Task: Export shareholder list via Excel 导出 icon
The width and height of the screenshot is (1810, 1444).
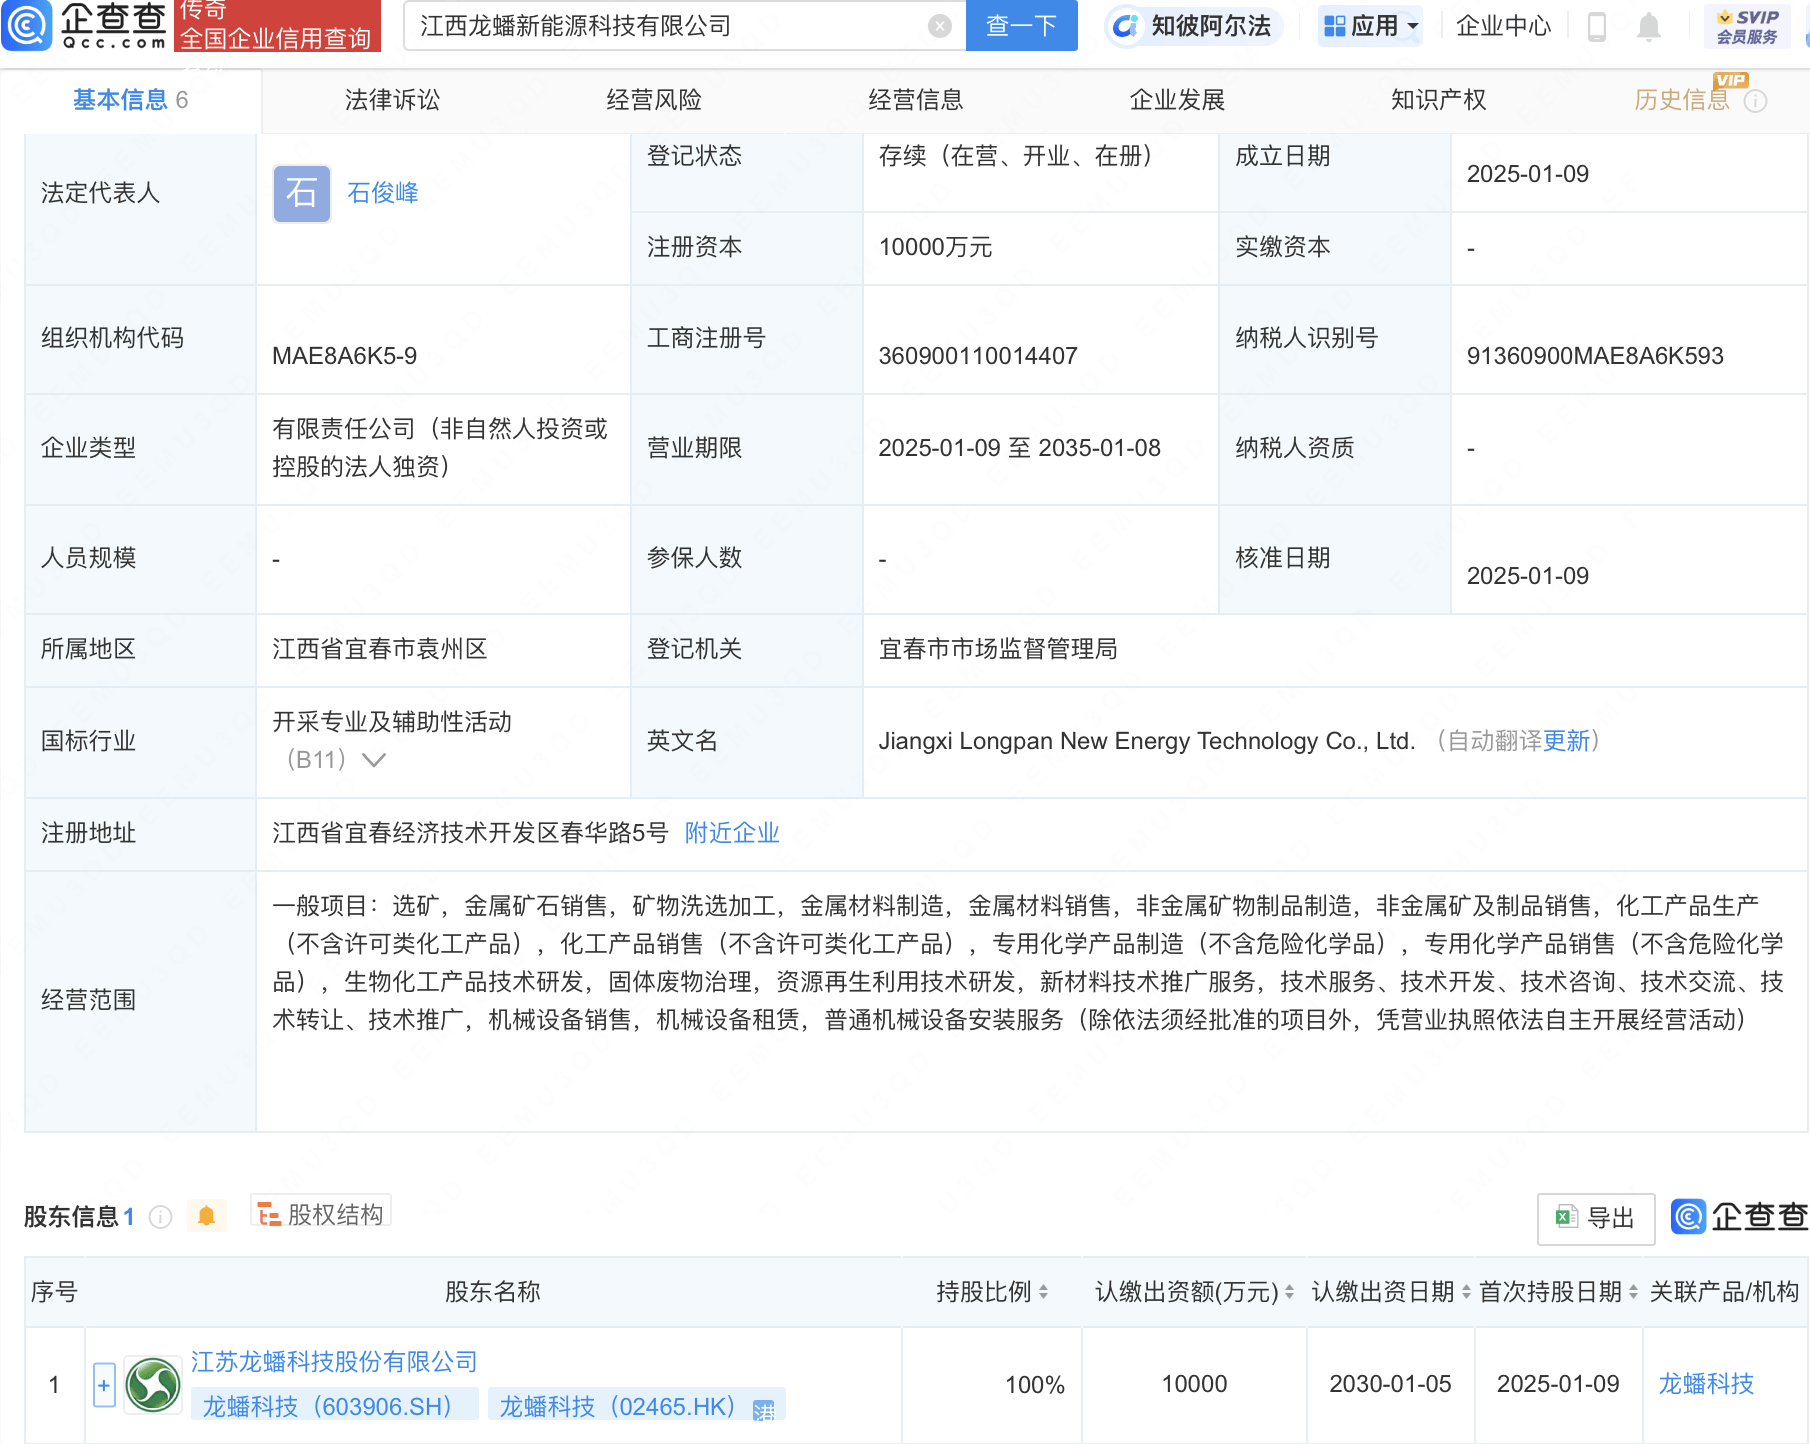Action: click(1594, 1219)
